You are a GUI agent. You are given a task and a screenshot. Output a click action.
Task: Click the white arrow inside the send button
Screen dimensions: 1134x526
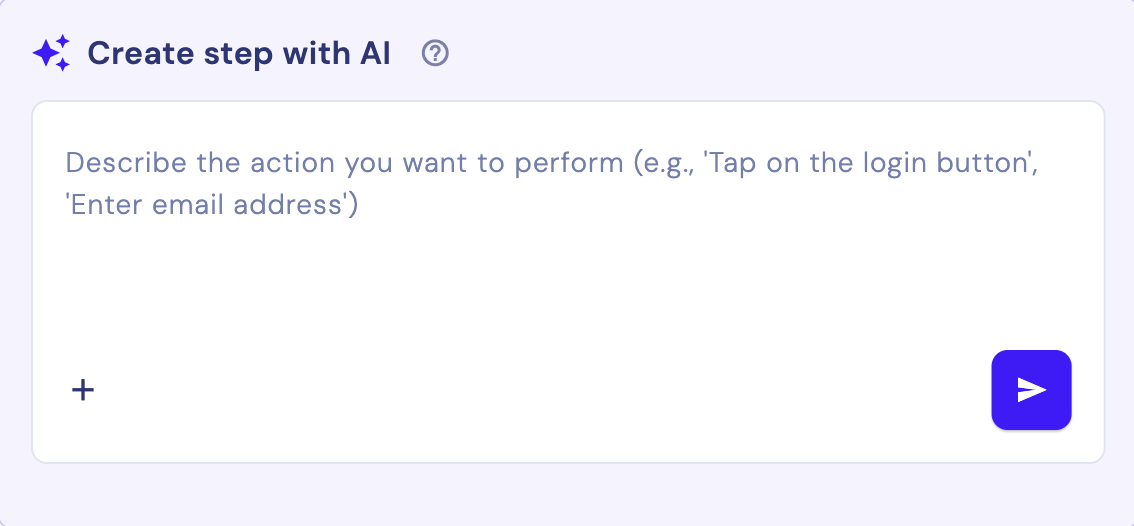point(1032,390)
